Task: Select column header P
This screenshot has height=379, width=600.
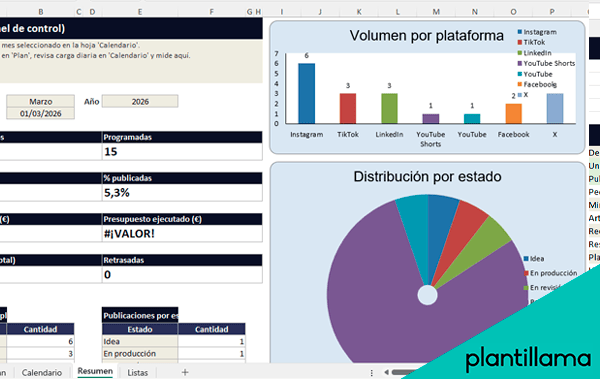Action: pyautogui.click(x=552, y=12)
